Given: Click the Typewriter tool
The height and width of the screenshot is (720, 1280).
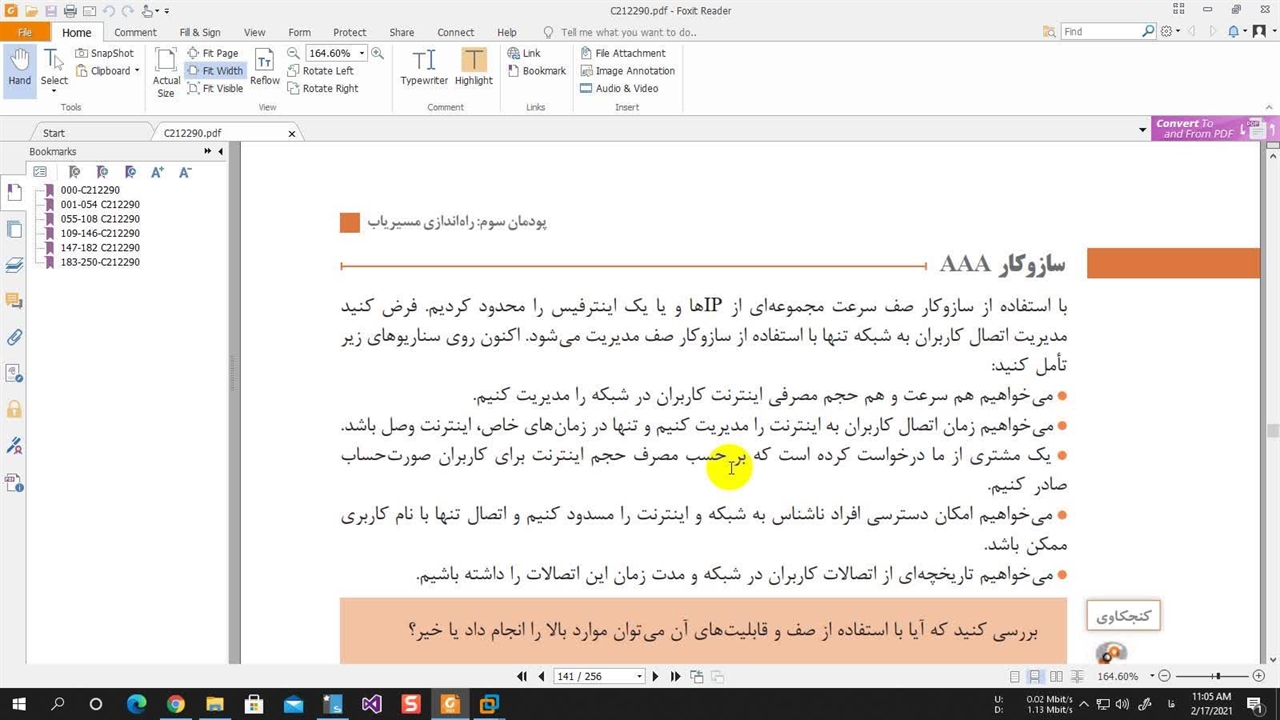Looking at the screenshot, I should click(x=424, y=68).
